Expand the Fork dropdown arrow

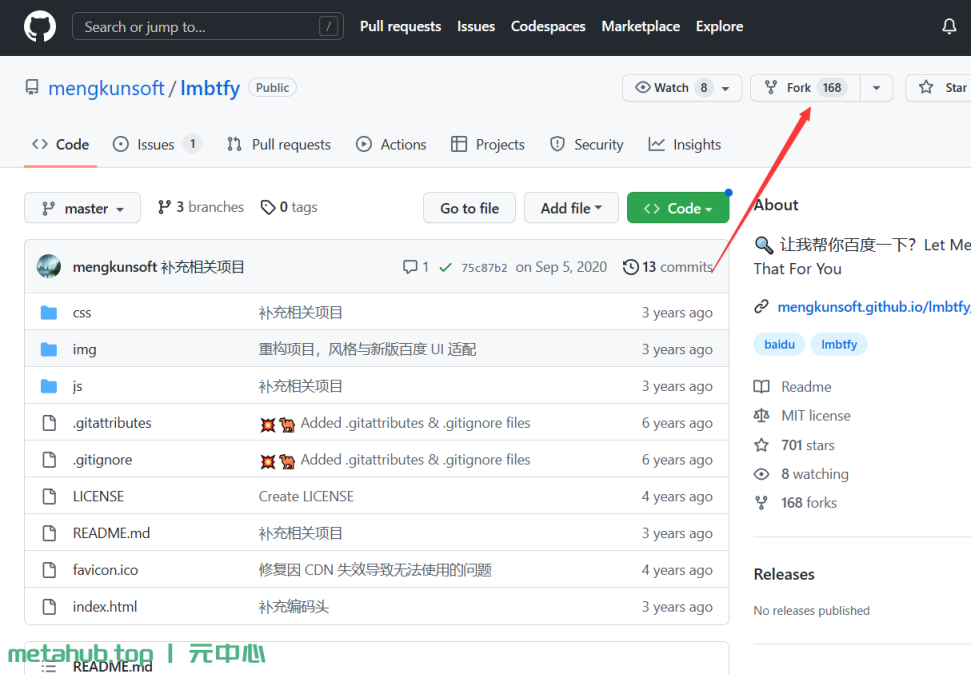point(876,88)
